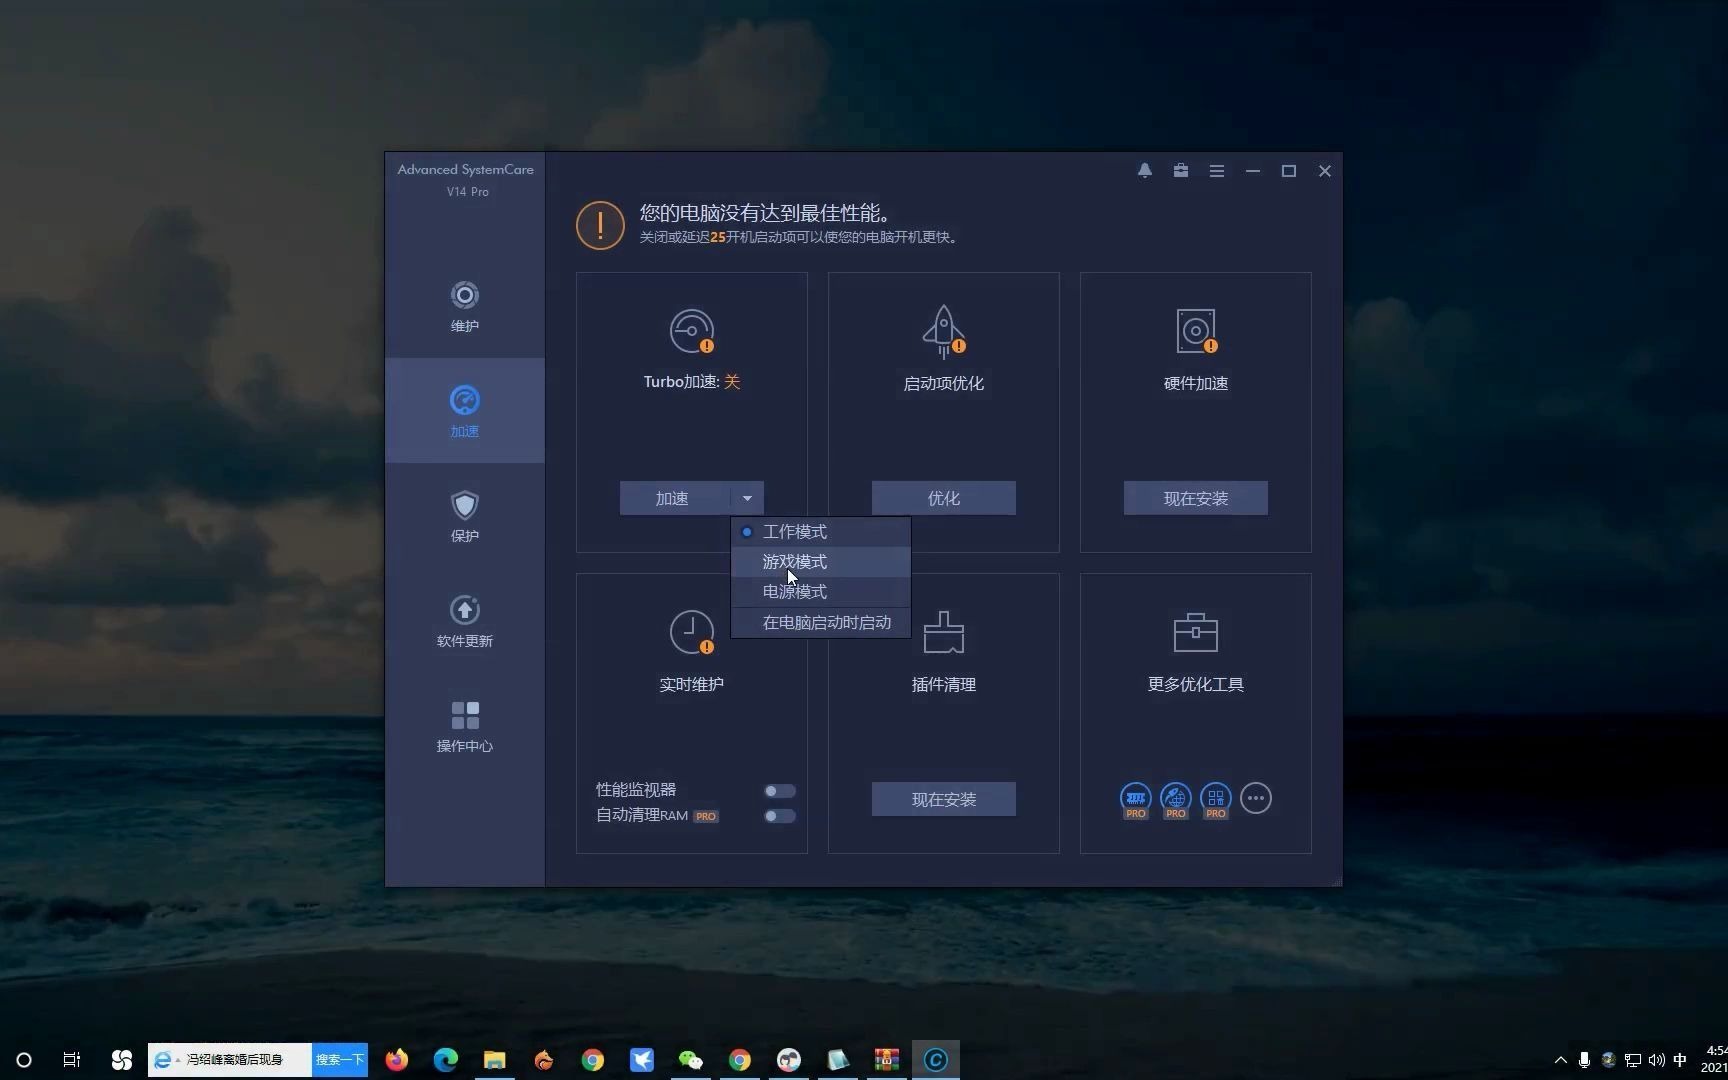Open the 操作中心 (Action Center) section
This screenshot has width=1728, height=1080.
click(464, 726)
